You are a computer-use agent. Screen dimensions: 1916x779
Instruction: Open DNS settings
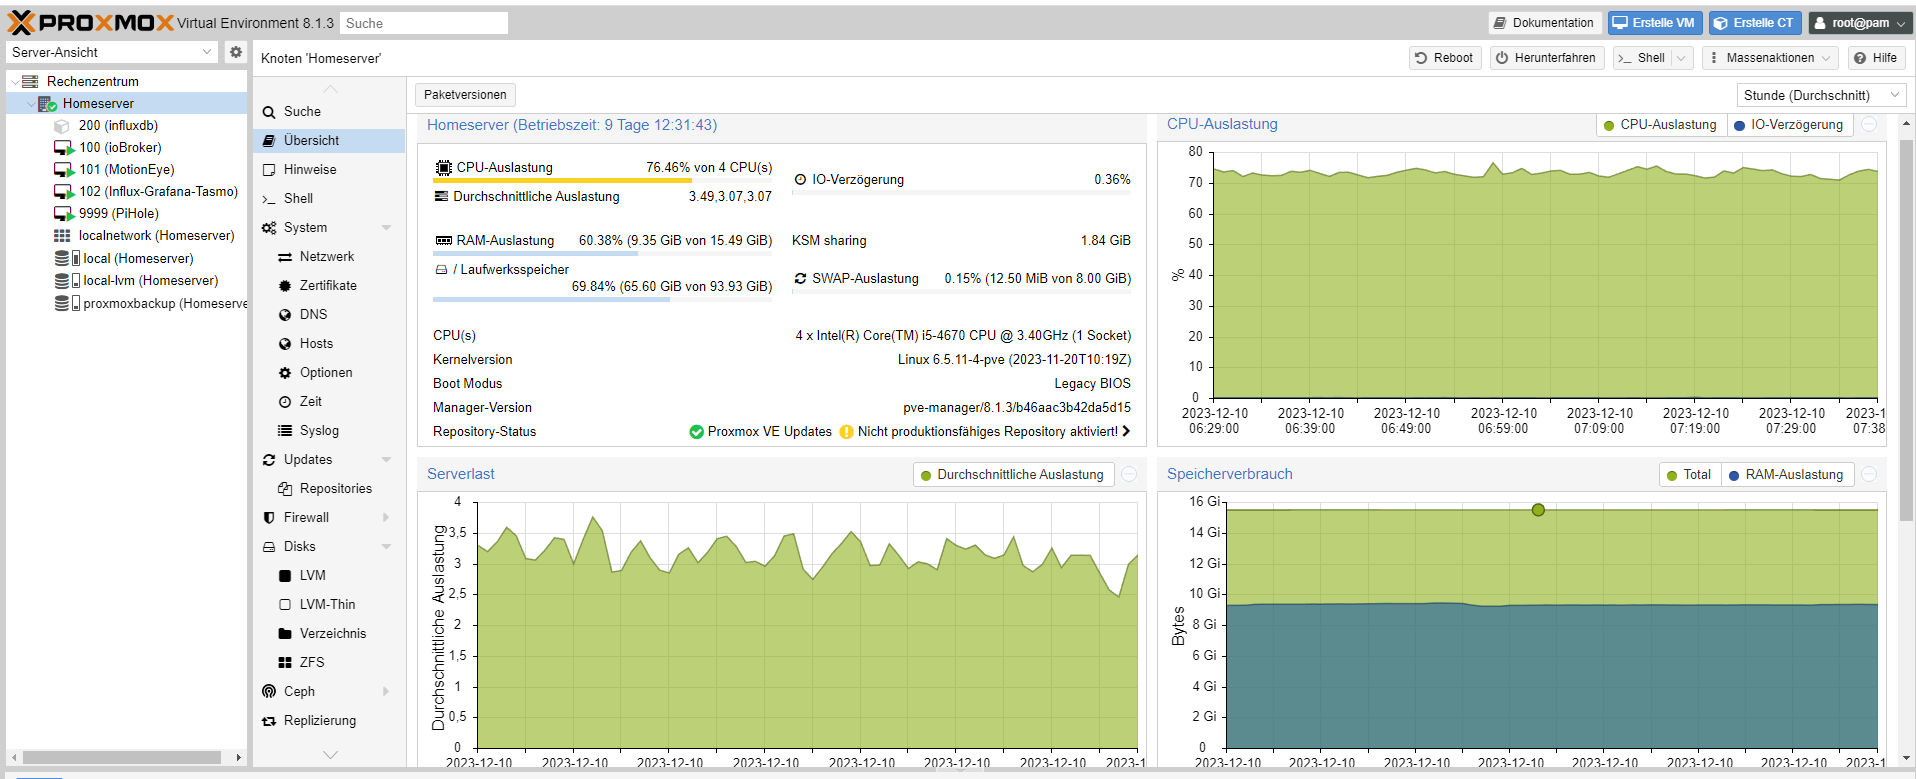click(313, 314)
